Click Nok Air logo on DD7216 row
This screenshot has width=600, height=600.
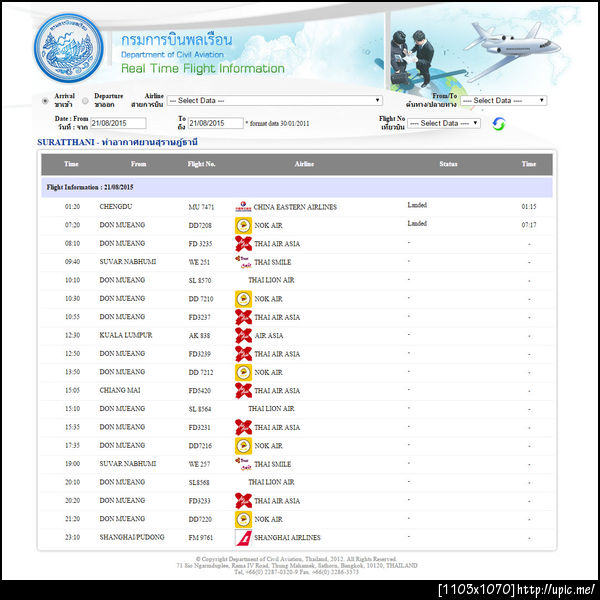pos(243,446)
